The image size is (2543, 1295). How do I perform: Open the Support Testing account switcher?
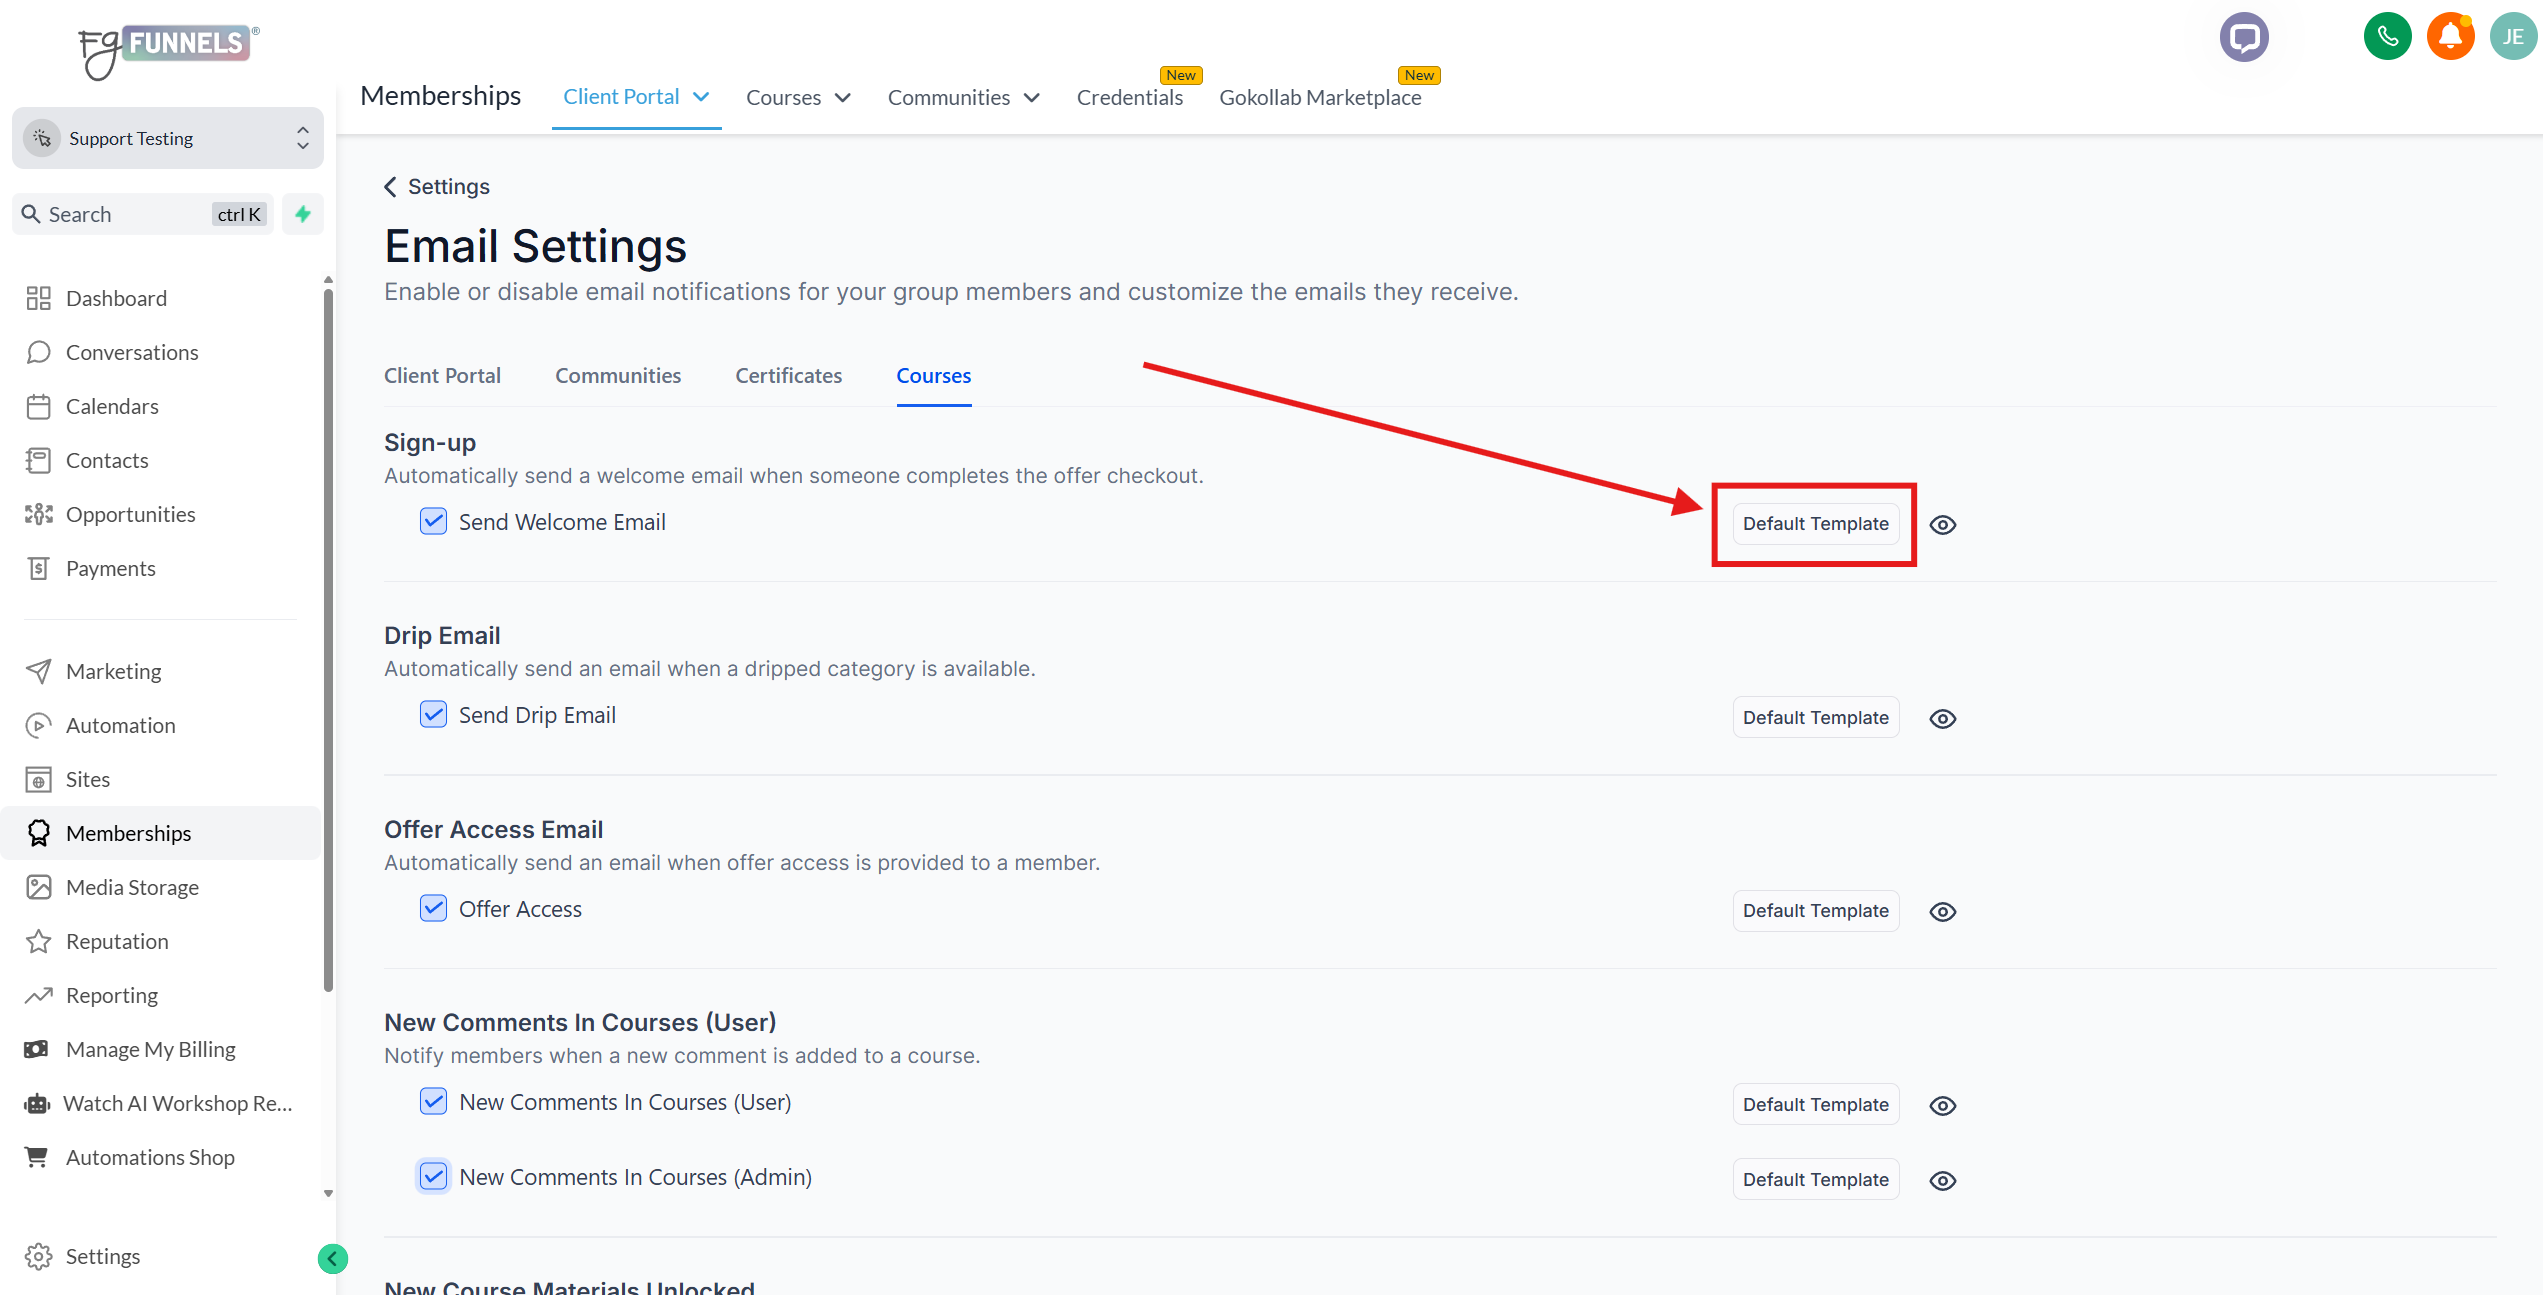point(168,138)
